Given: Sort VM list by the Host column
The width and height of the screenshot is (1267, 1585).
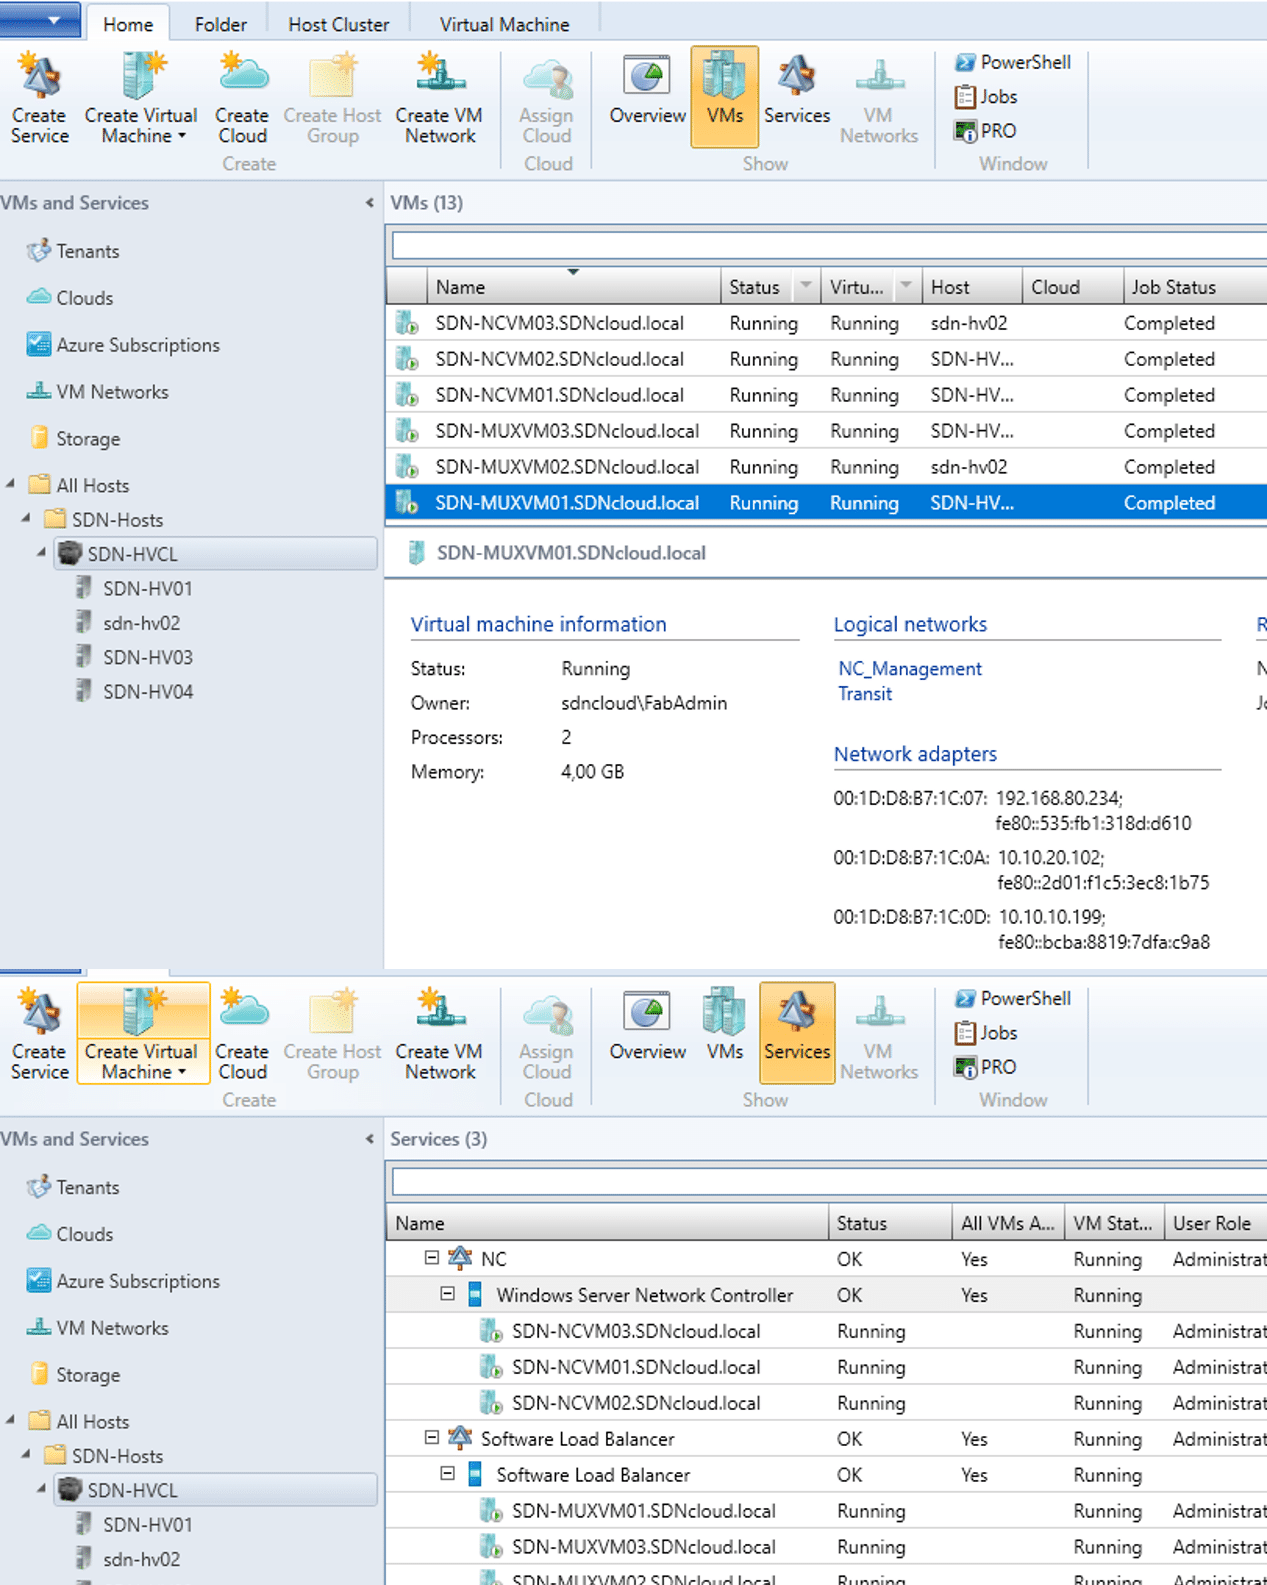Looking at the screenshot, I should click(971, 286).
